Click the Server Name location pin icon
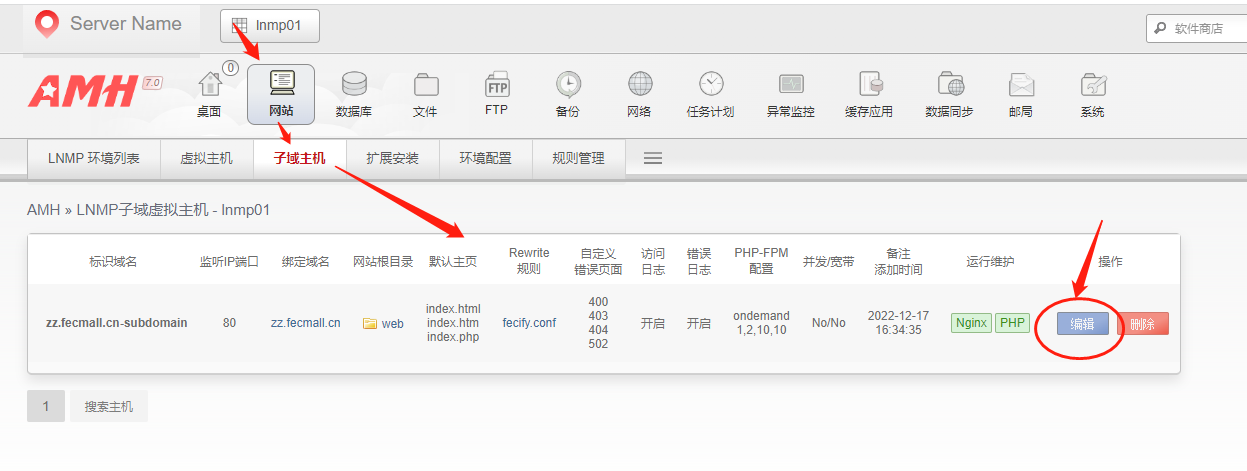Screen dimensions: 1247x471 coord(46,24)
